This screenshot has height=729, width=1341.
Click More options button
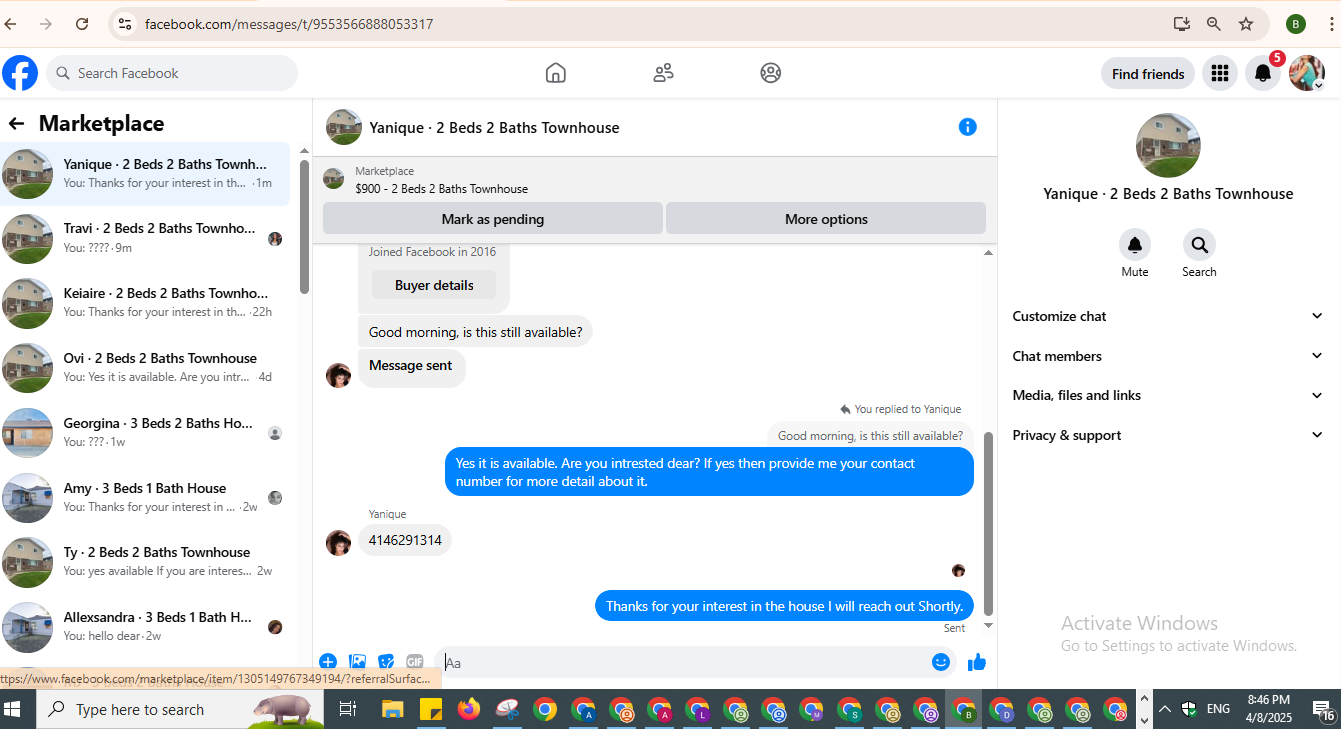(826, 219)
